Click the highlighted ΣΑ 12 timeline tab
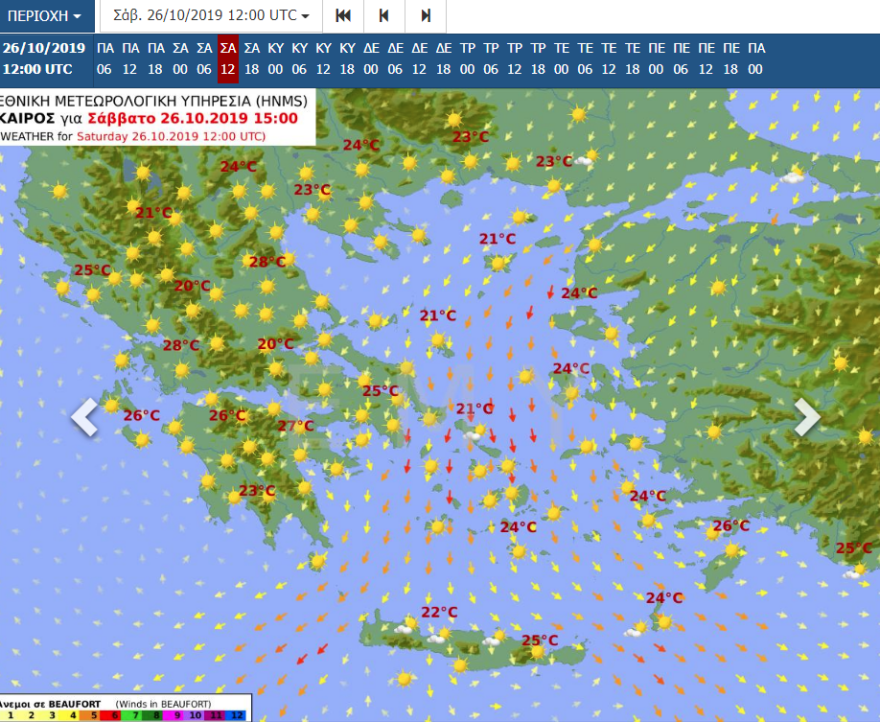This screenshot has height=722, width=880. coord(227,60)
